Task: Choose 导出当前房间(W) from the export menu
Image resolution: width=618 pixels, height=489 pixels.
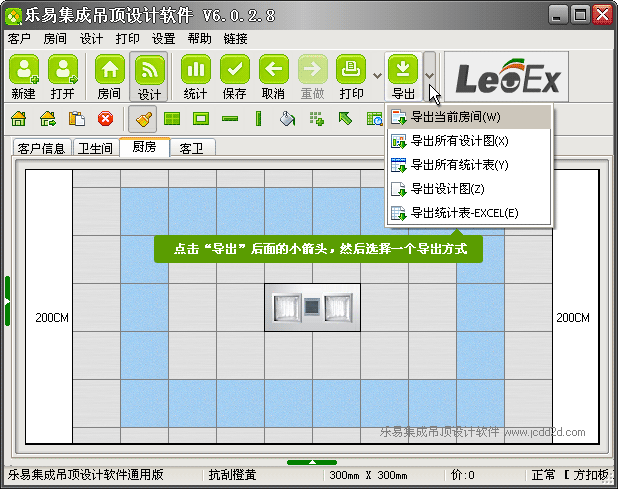Action: (x=455, y=117)
